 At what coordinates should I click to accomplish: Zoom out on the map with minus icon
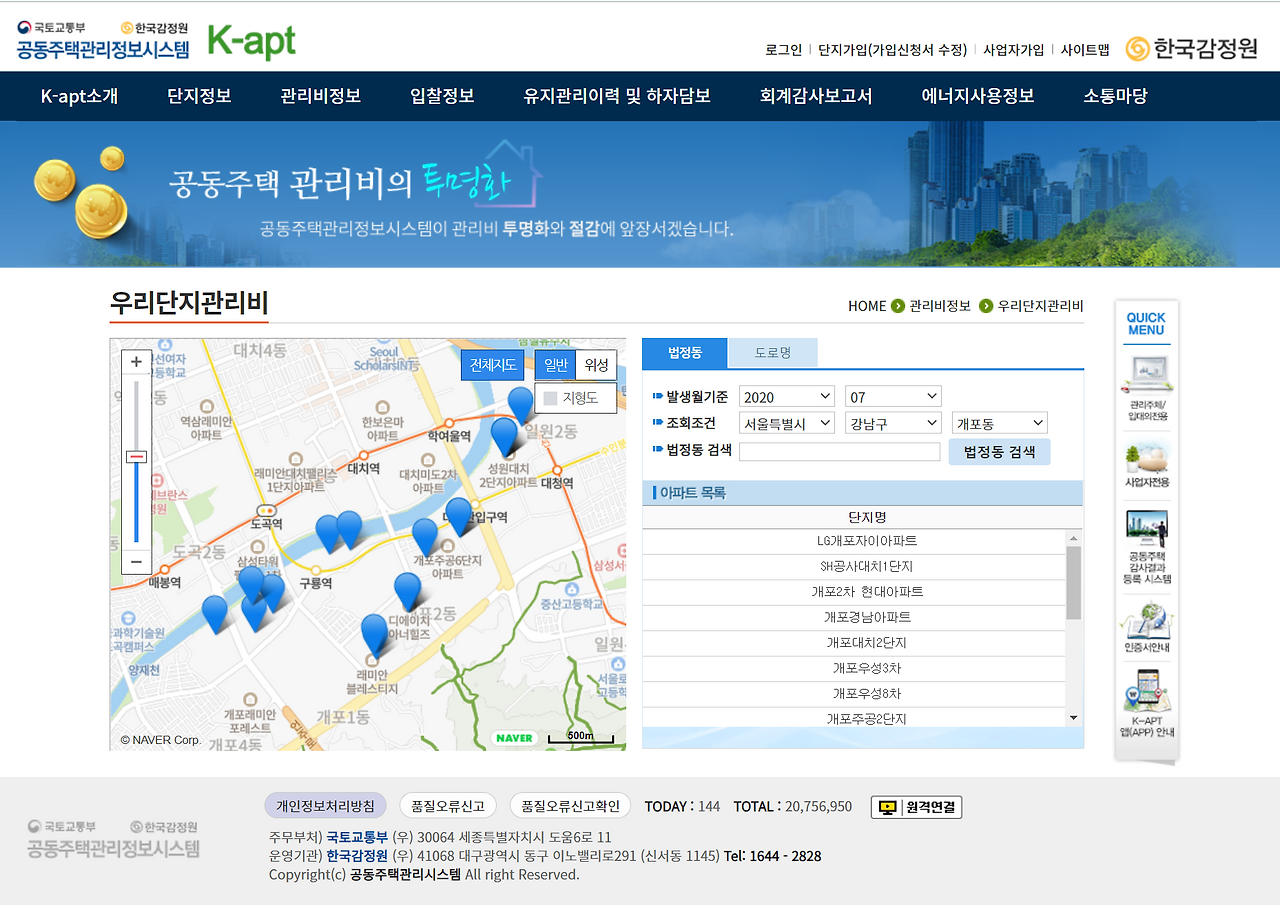tap(136, 562)
